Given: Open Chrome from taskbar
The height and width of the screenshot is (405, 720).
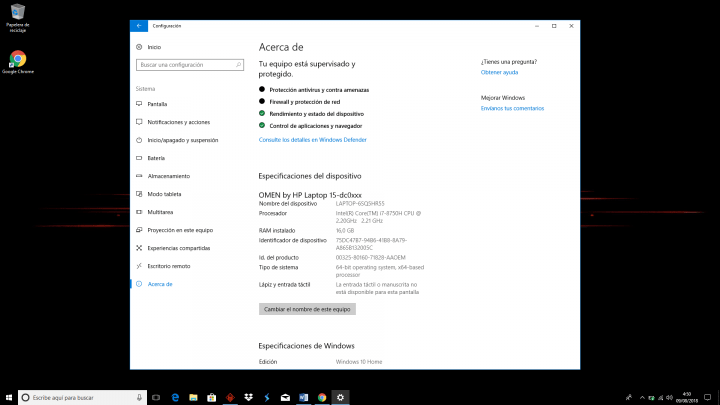Looking at the screenshot, I should pos(322,397).
